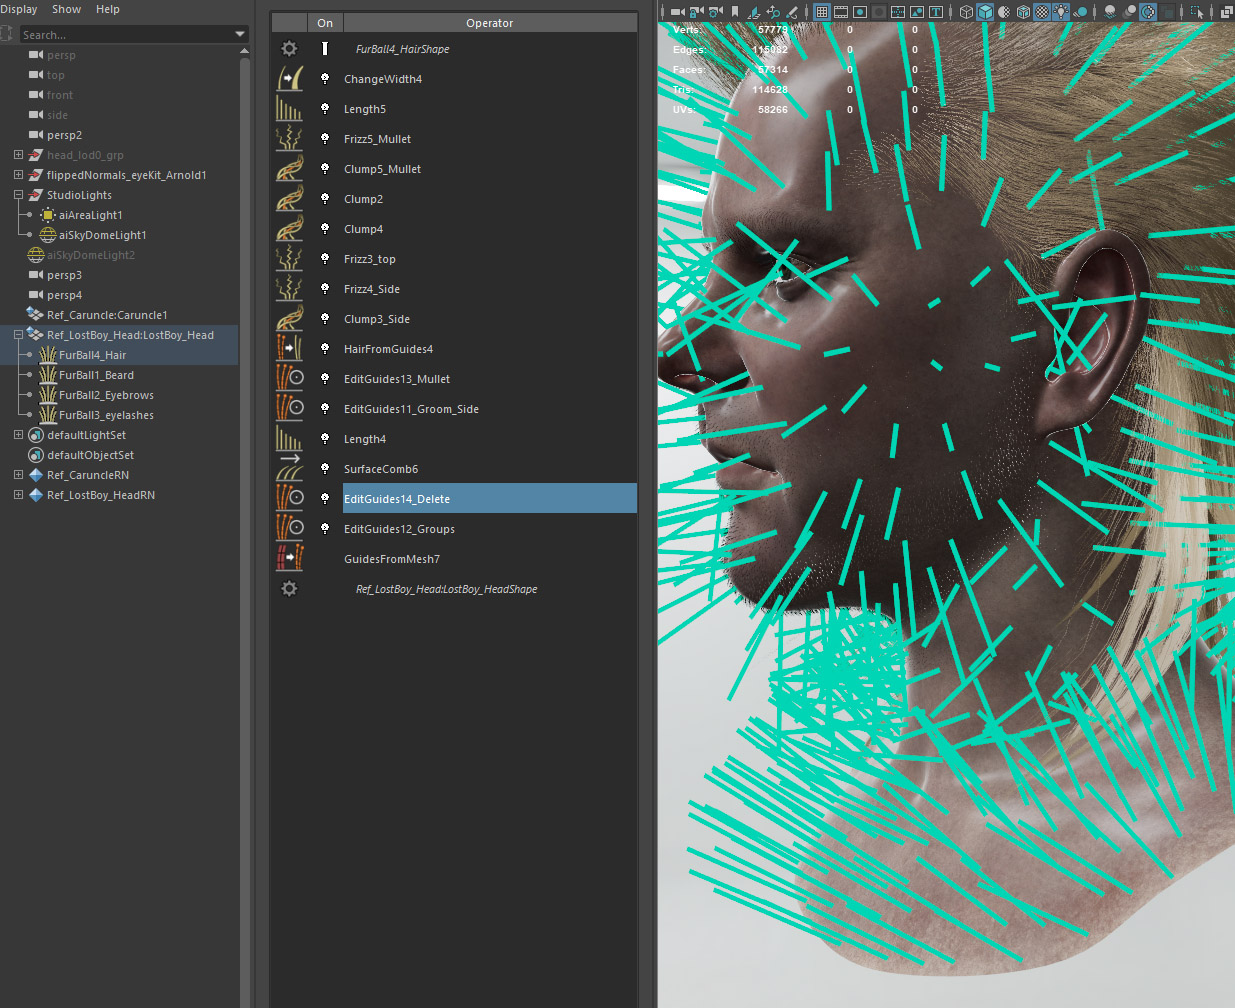Select the EditGuides13_Mullet operator
The height and width of the screenshot is (1008, 1235).
(x=397, y=379)
